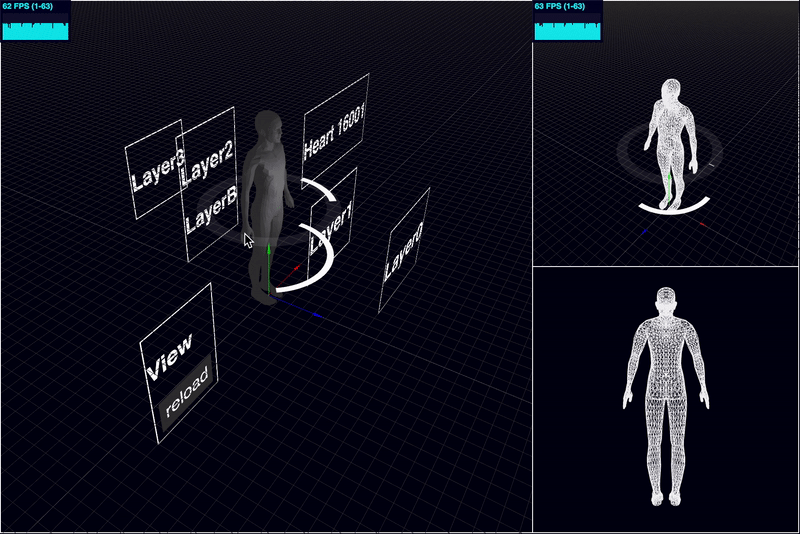Click the shaded human model in main view

[x=267, y=204]
